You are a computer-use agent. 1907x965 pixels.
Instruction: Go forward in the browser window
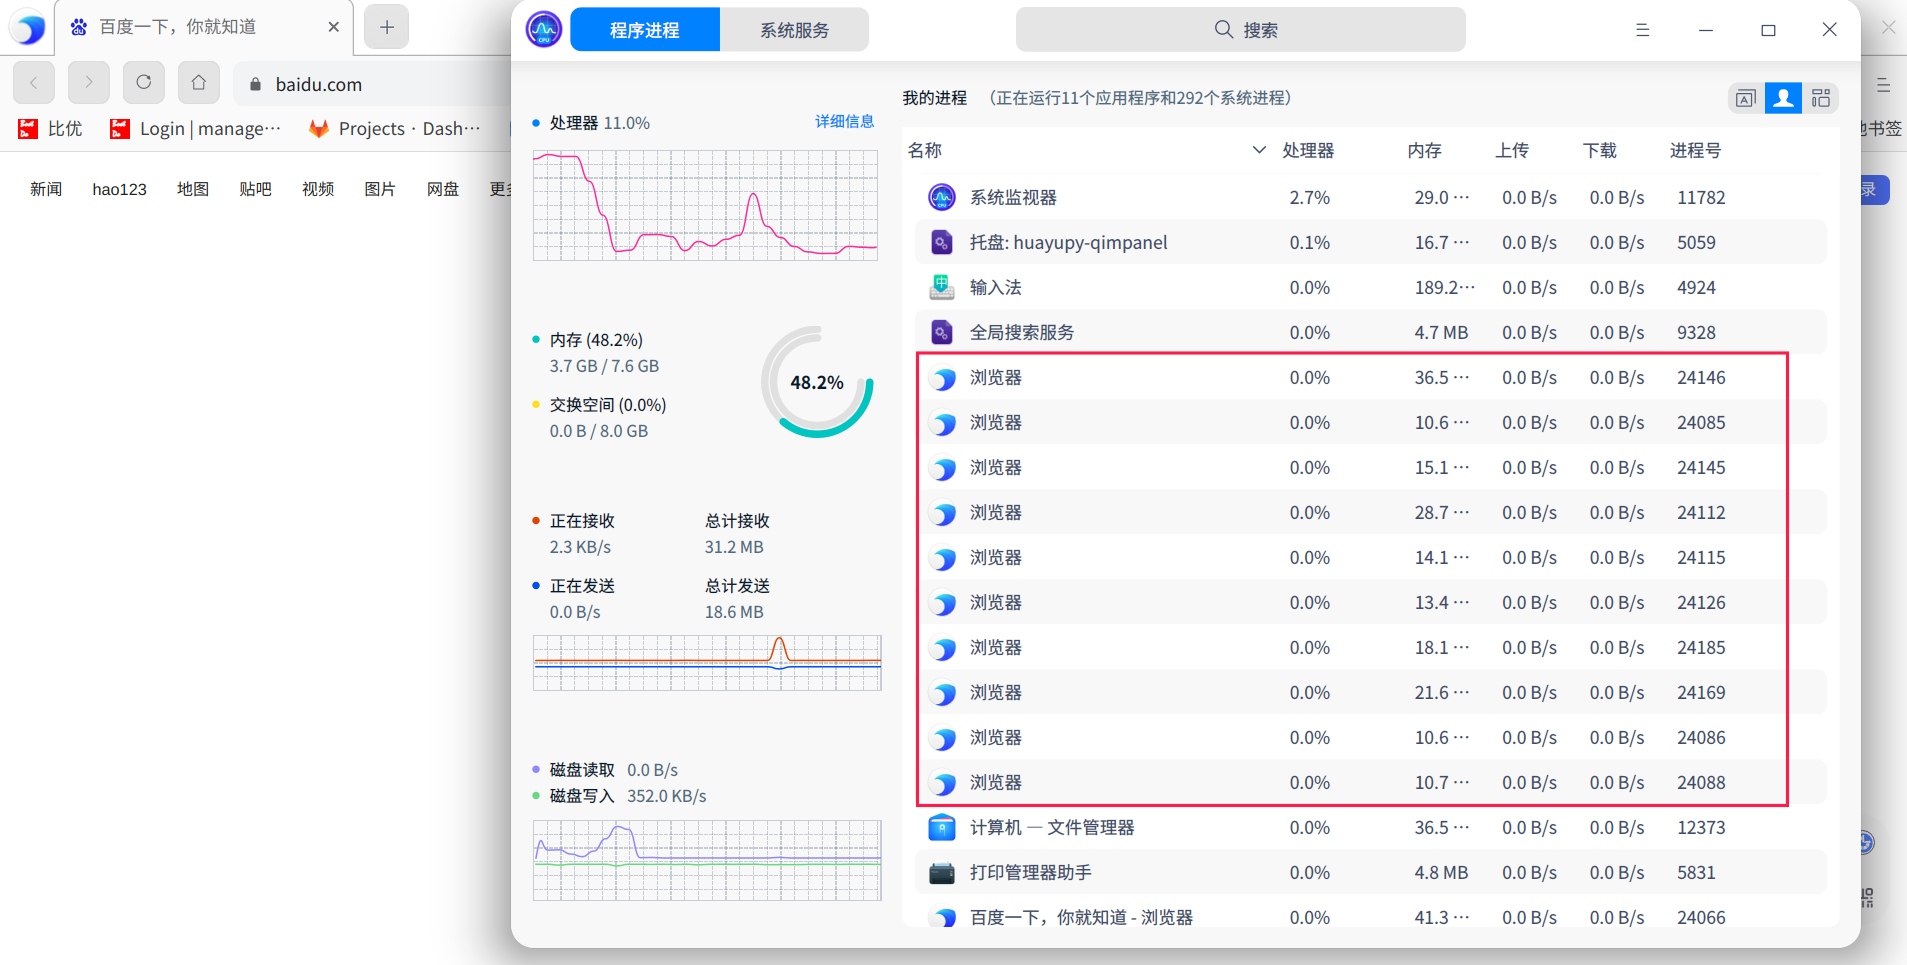coord(89,83)
